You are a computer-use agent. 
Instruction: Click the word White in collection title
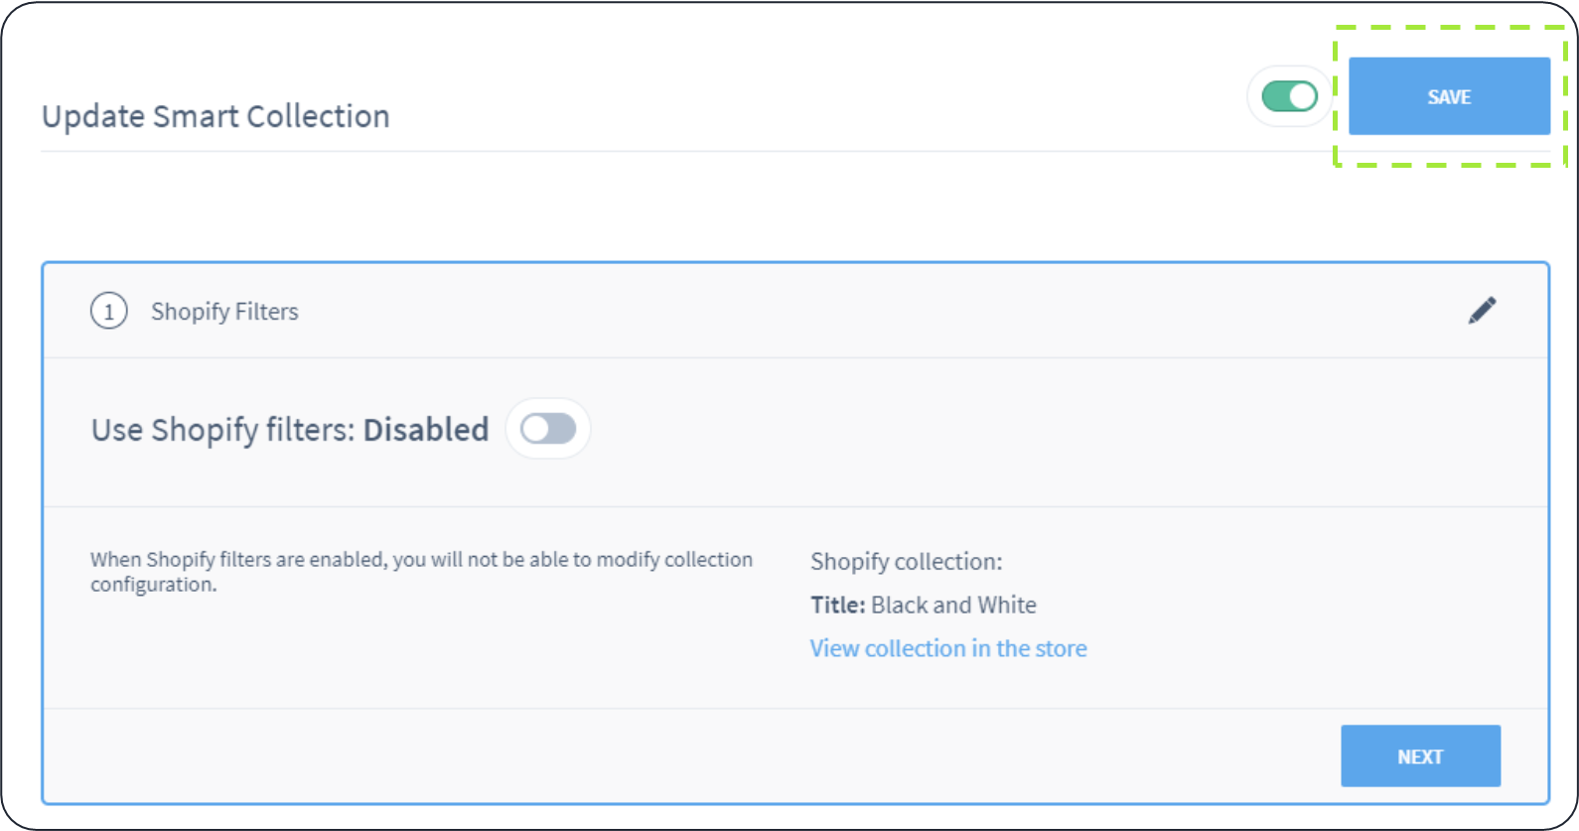coord(1007,605)
